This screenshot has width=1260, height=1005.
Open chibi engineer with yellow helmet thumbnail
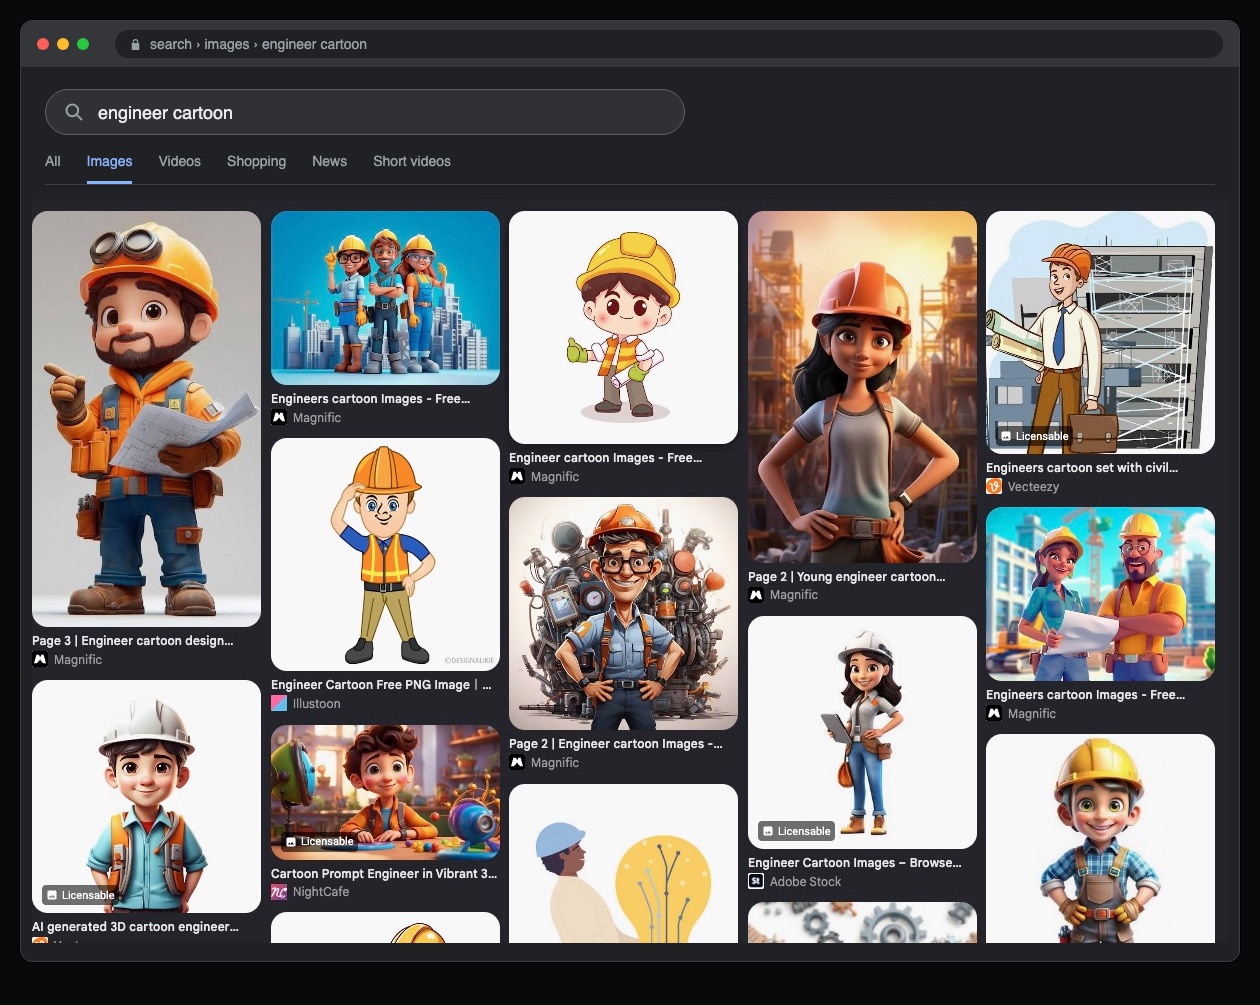pos(623,327)
